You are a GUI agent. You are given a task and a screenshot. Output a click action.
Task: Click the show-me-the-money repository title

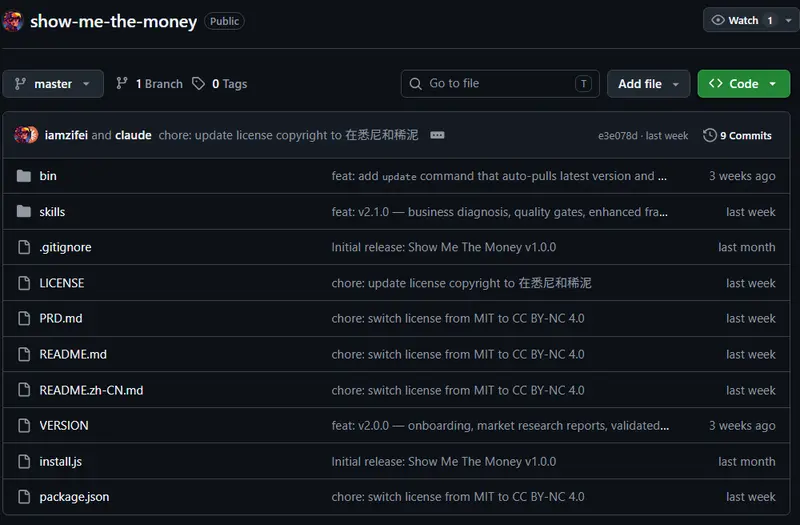[x=113, y=21]
